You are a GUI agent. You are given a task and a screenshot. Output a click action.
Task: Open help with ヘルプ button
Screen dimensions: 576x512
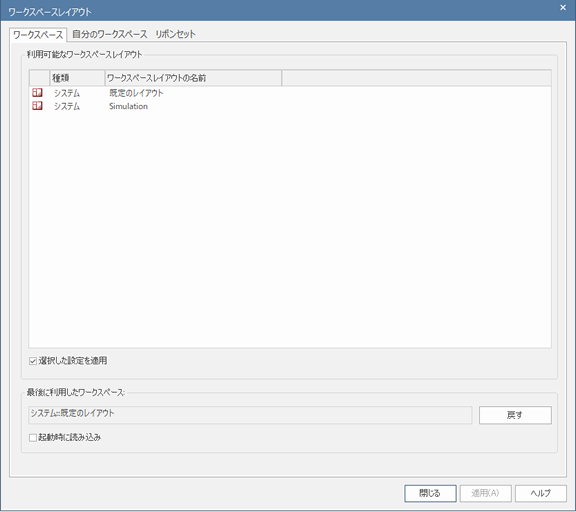(541, 493)
